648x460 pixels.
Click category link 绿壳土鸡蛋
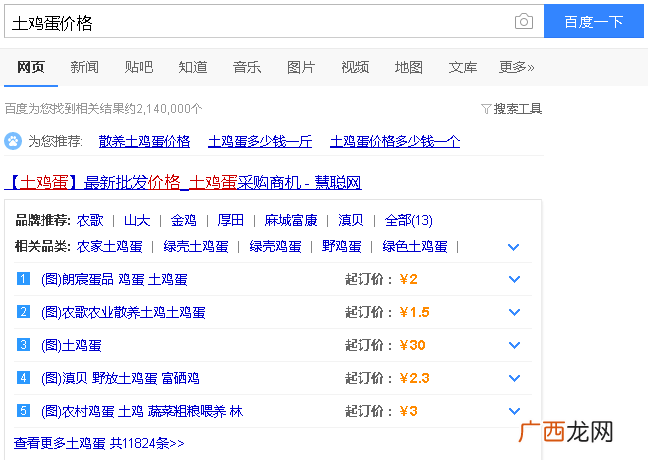[x=196, y=247]
